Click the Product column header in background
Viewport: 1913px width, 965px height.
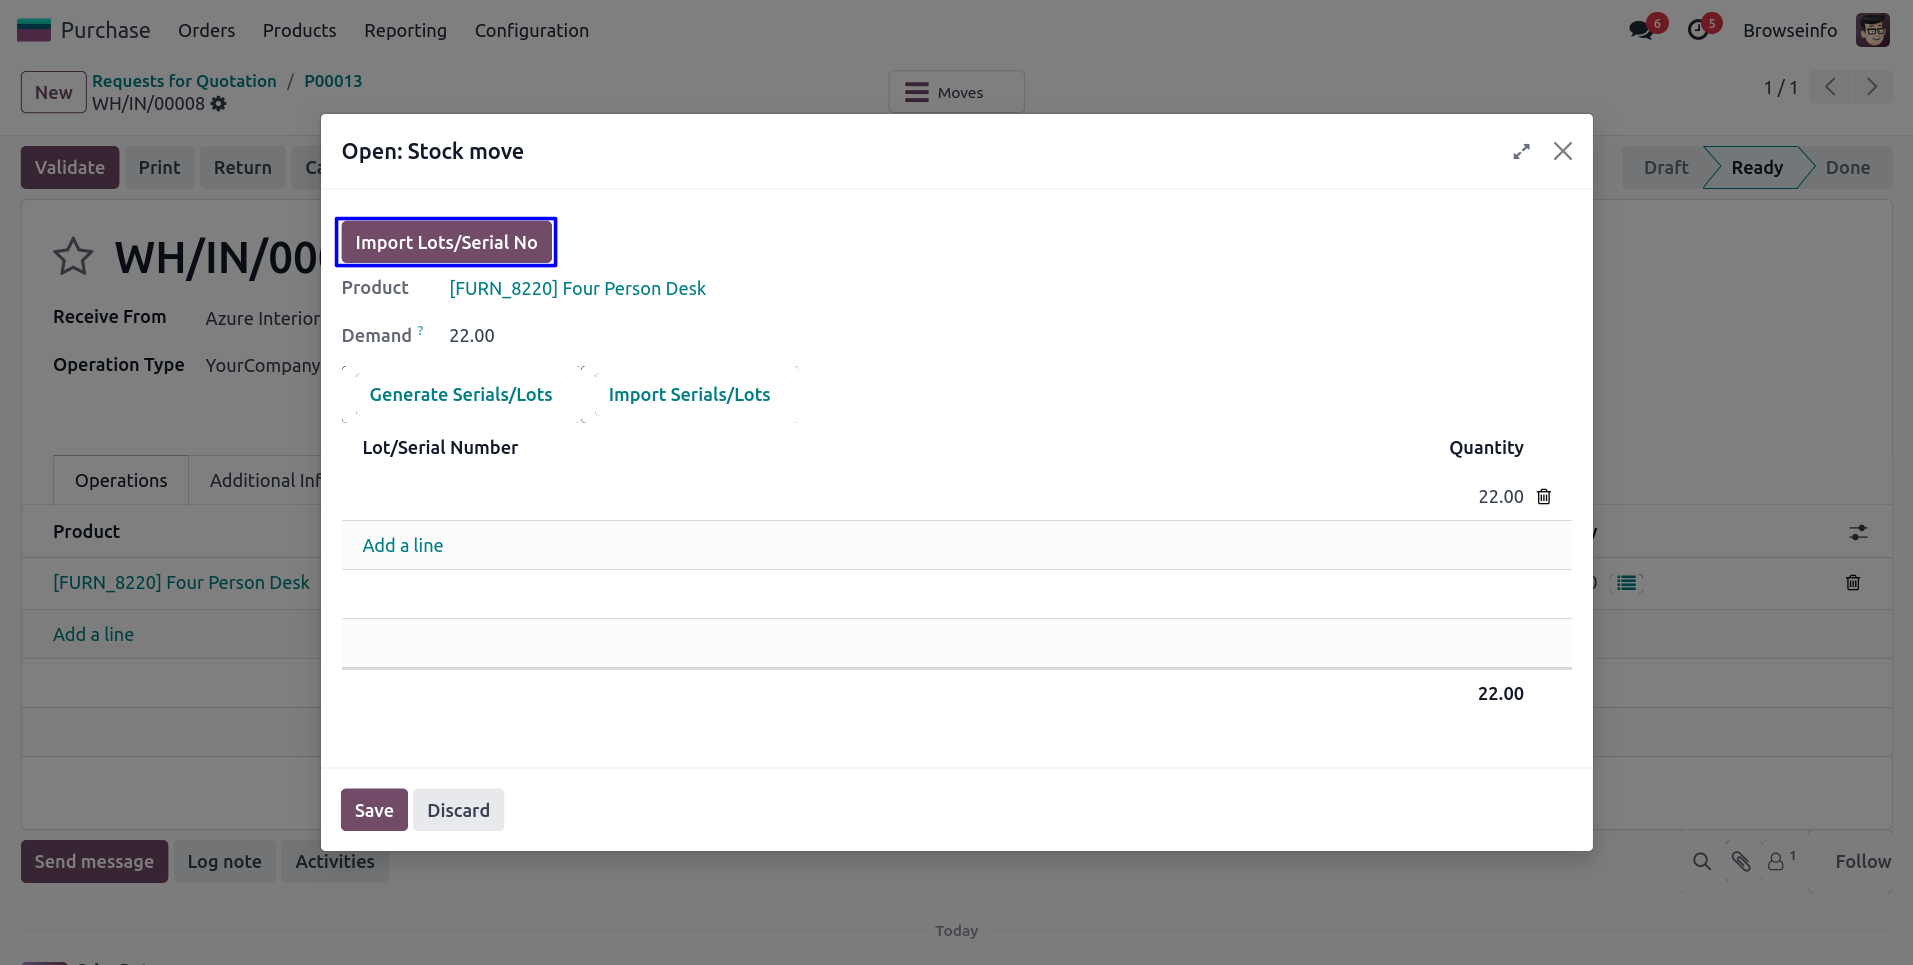(87, 531)
